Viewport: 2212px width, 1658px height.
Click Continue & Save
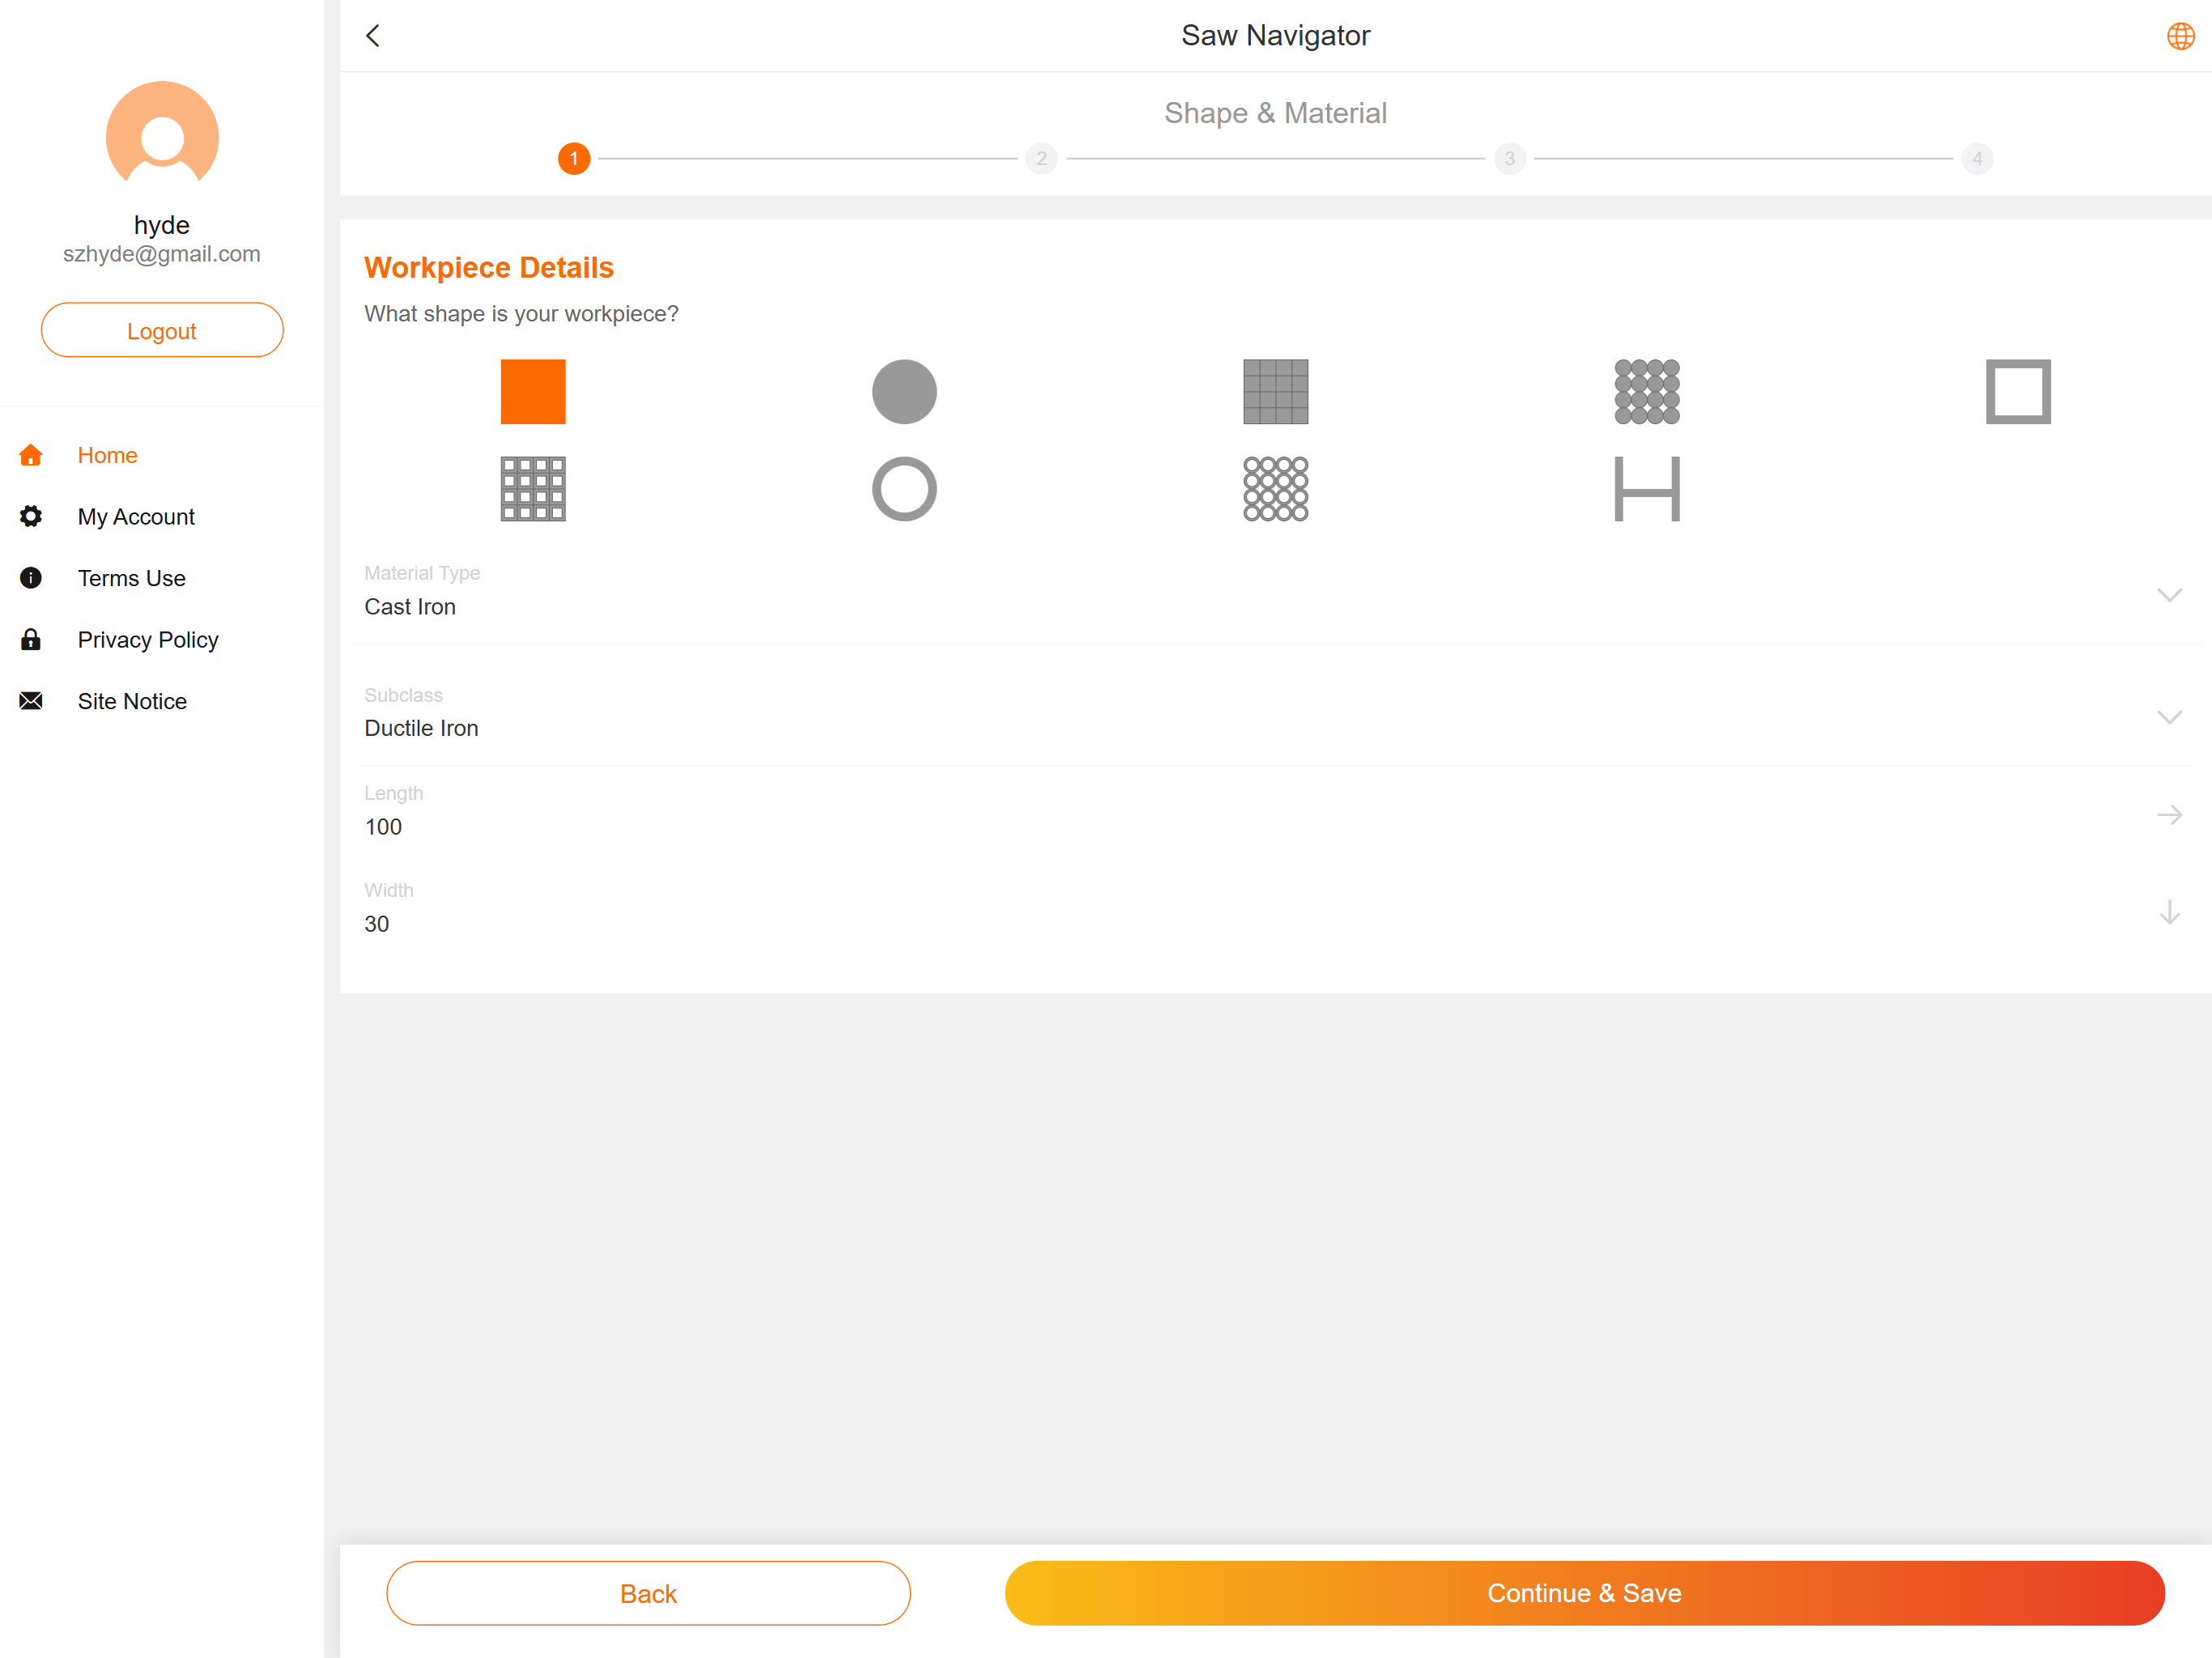1584,1593
